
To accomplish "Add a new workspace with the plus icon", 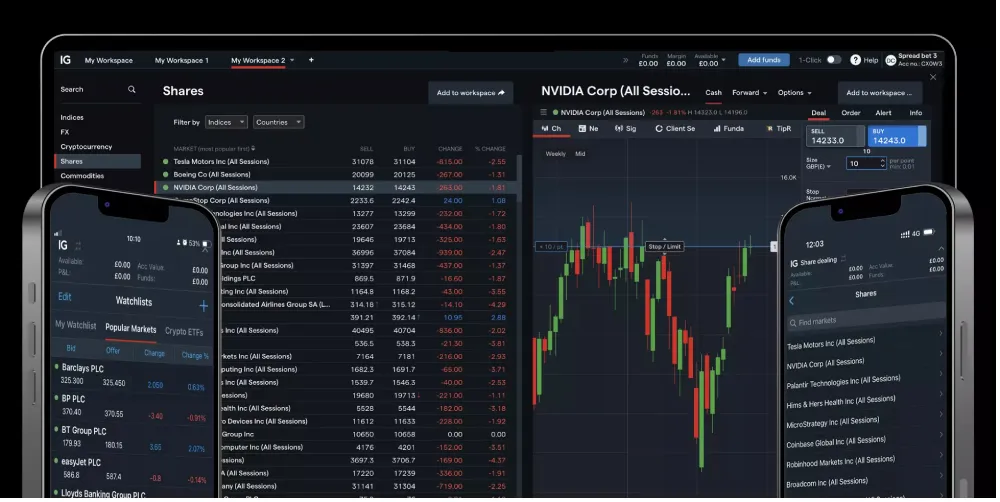I will coord(311,60).
